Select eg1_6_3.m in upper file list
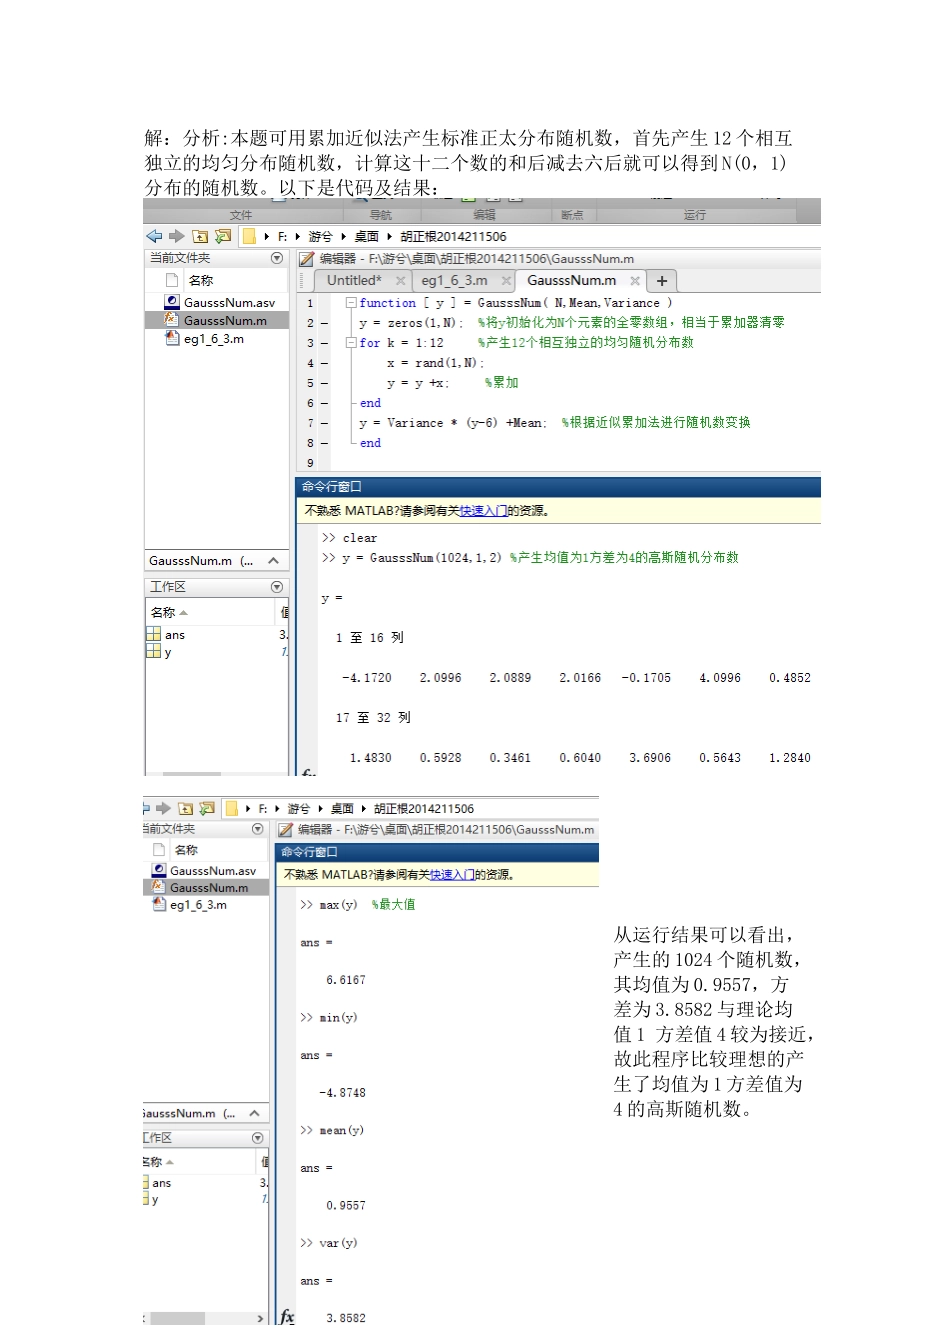The height and width of the screenshot is (1344, 950). point(217,339)
